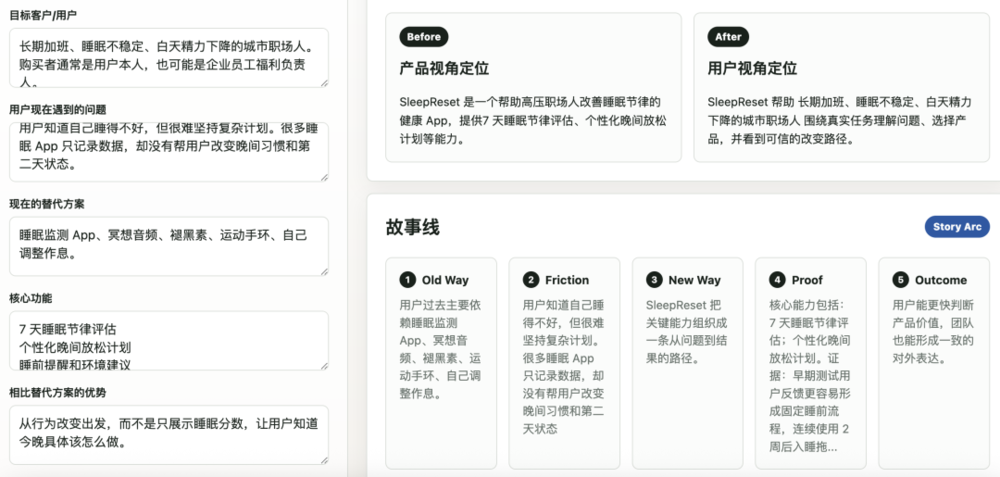Open the Outcome card title

point(941,280)
